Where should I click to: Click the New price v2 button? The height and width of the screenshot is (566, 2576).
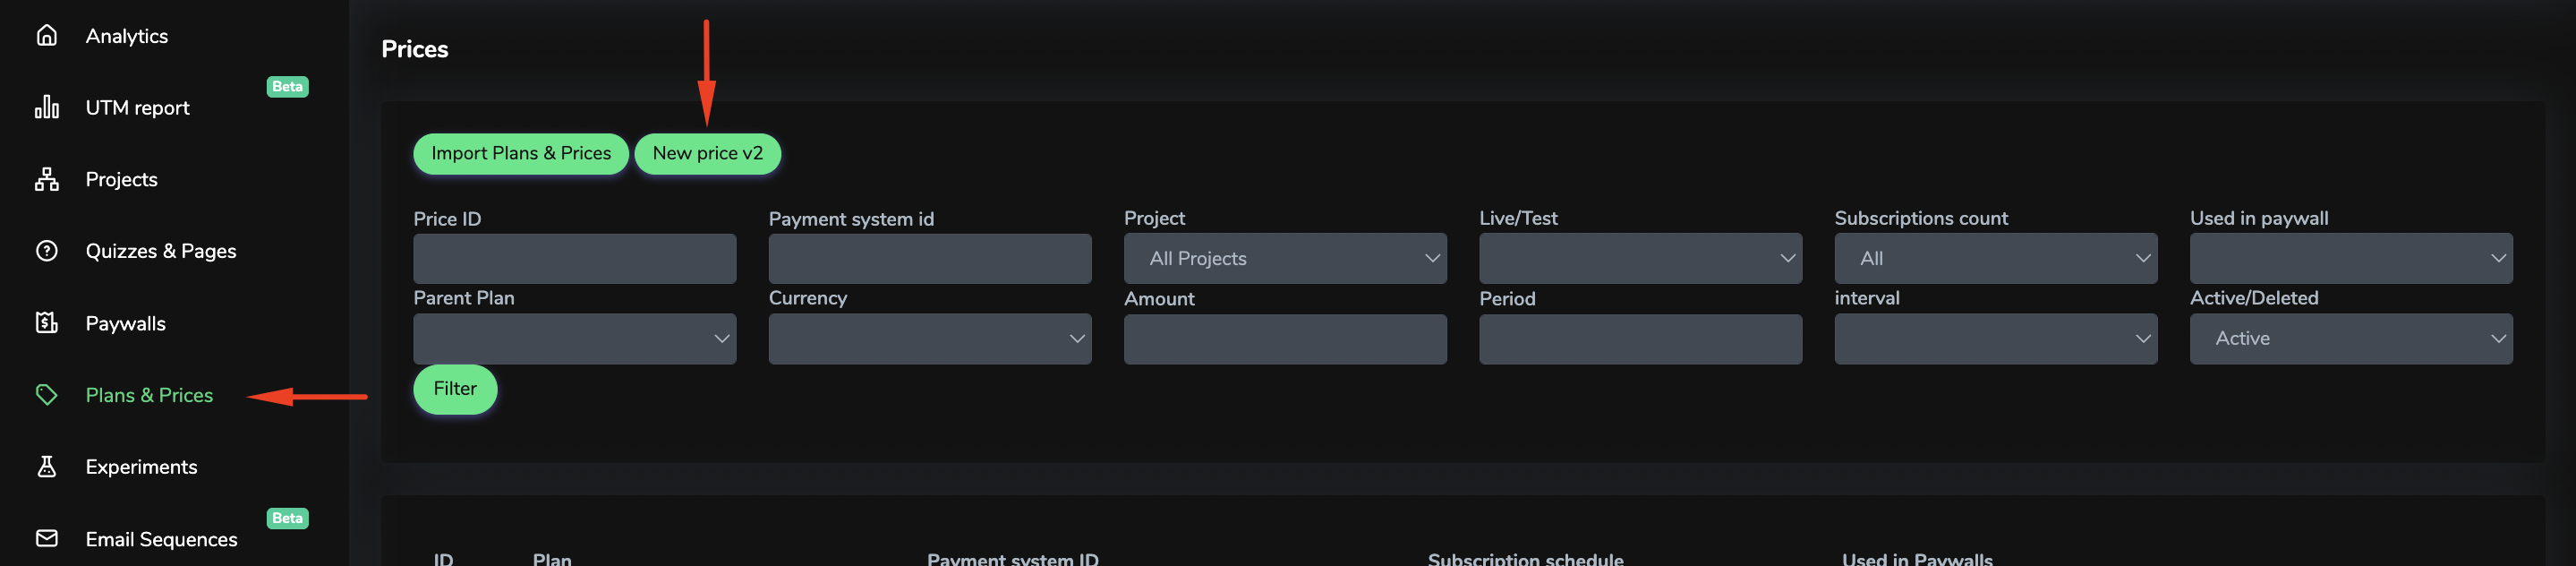tap(707, 154)
